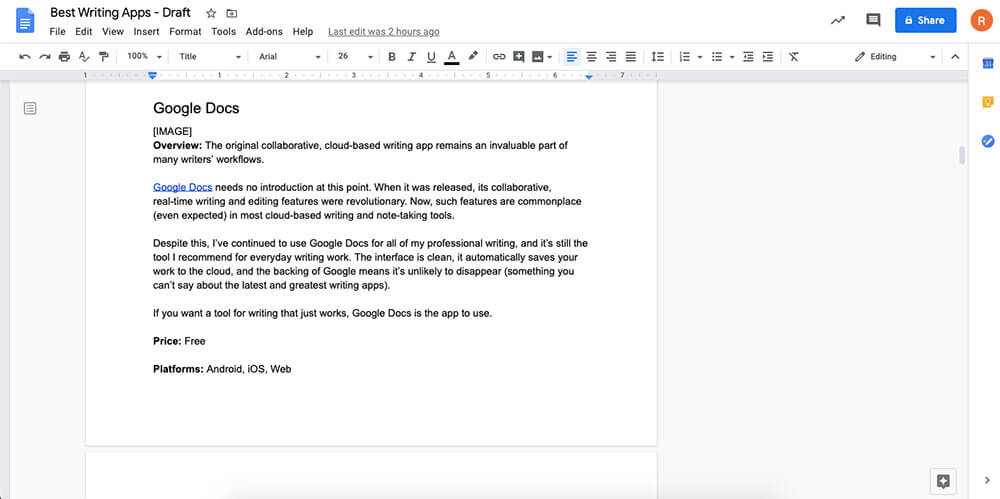Expand bulleted list options arrow
The width and height of the screenshot is (1000, 499).
point(732,57)
